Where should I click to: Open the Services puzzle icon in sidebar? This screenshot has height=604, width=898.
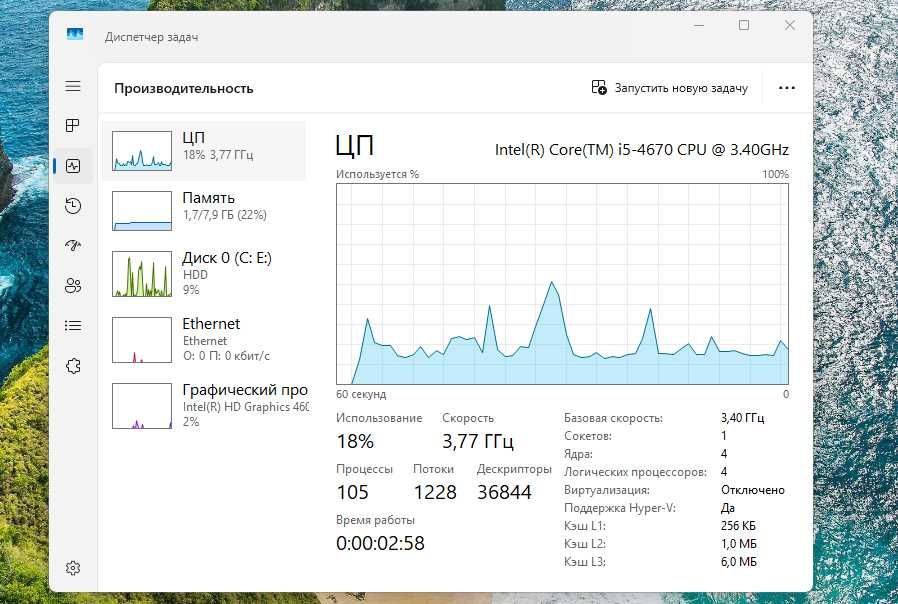(x=73, y=366)
